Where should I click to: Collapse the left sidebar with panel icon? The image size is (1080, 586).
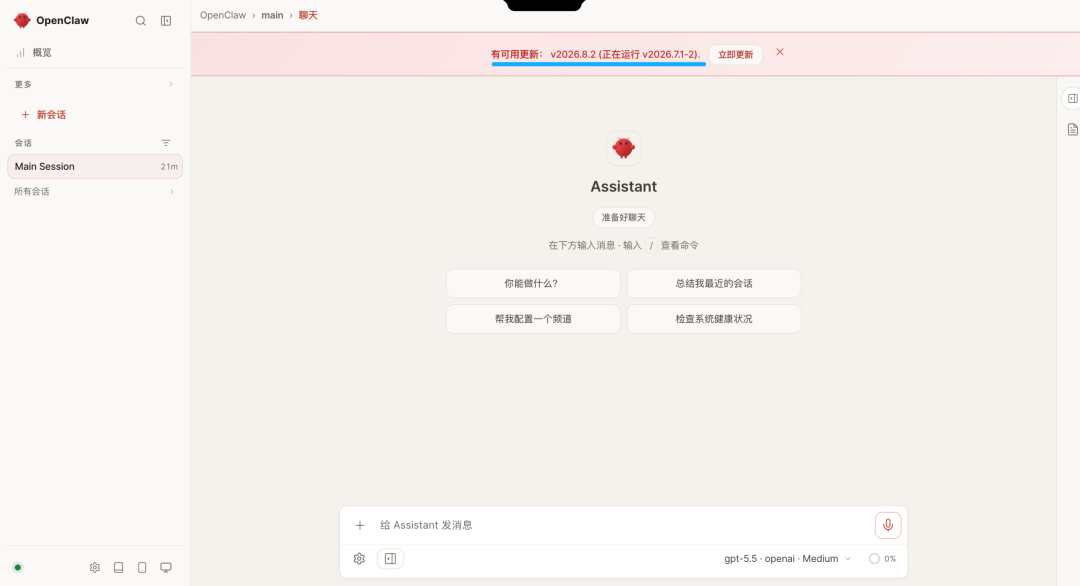click(166, 21)
